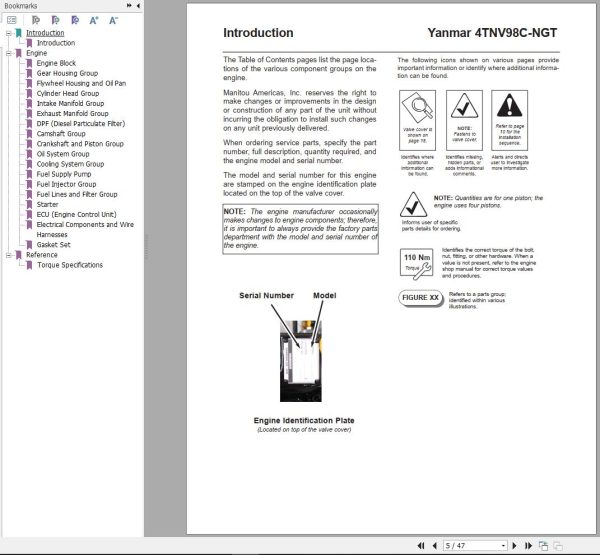The height and width of the screenshot is (555, 600).
Task: Go to the first page
Action: 421,545
